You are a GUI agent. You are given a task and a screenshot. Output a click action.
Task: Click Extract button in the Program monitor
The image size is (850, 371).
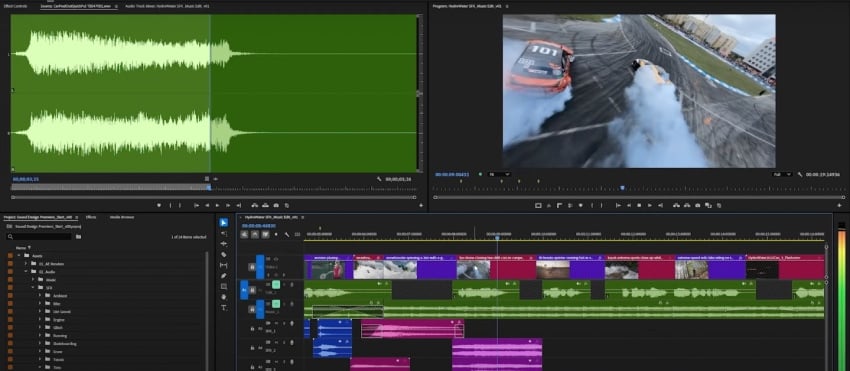pos(687,206)
